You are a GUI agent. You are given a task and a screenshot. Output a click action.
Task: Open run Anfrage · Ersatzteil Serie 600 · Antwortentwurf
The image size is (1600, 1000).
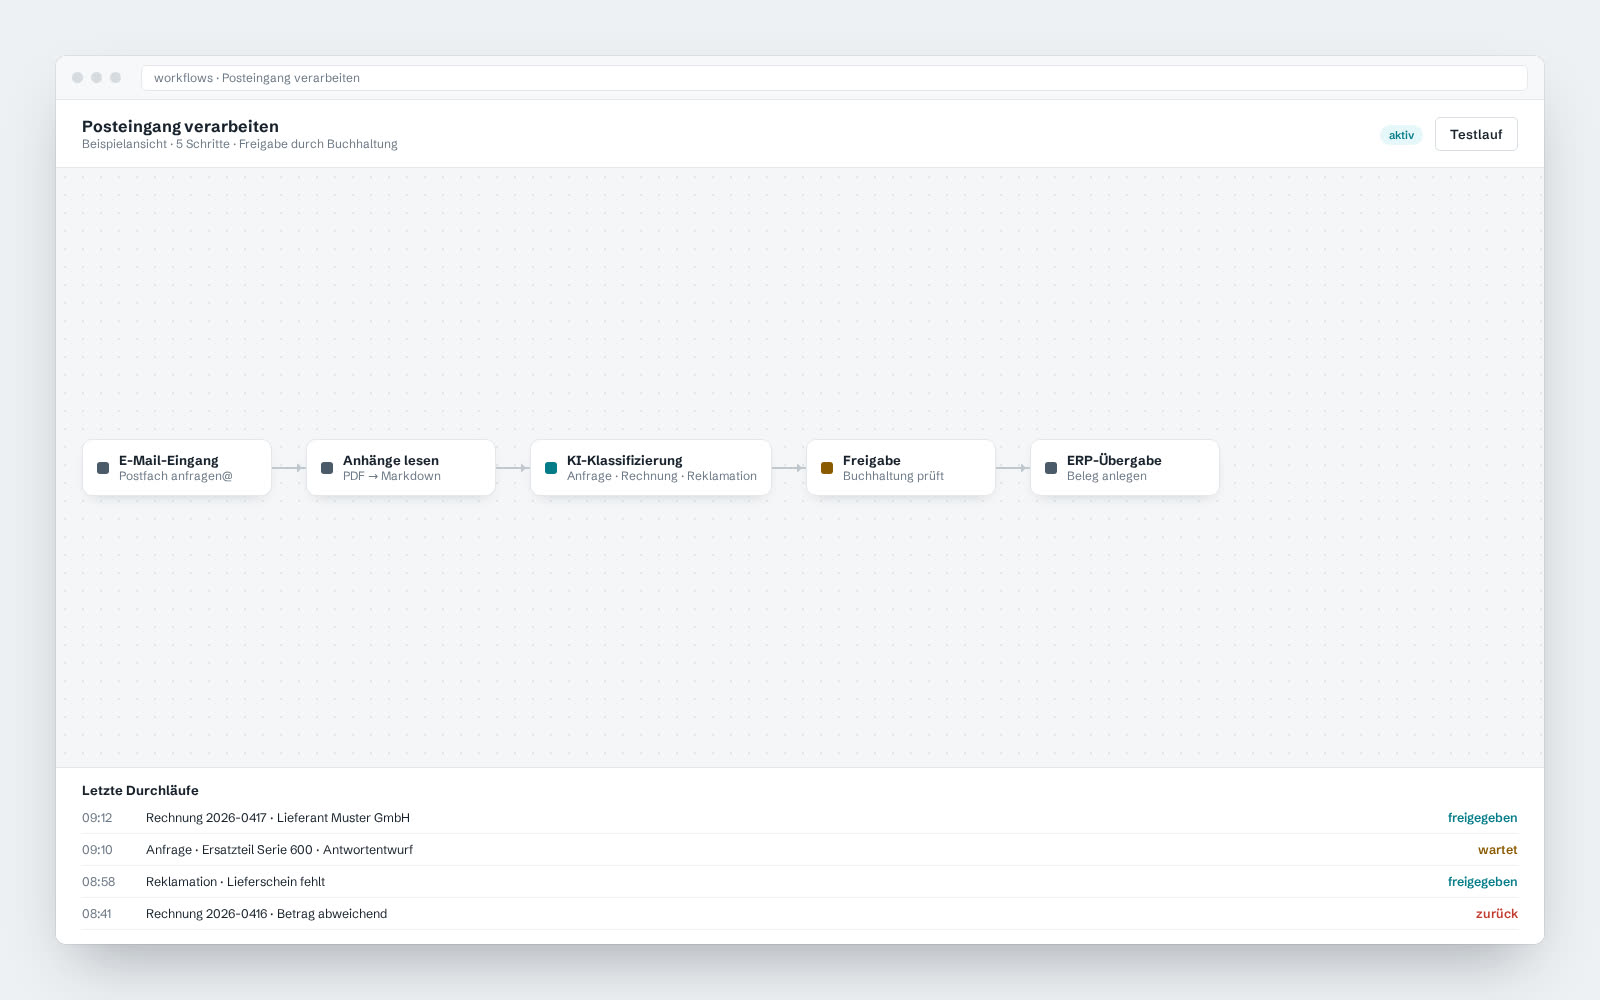point(800,850)
